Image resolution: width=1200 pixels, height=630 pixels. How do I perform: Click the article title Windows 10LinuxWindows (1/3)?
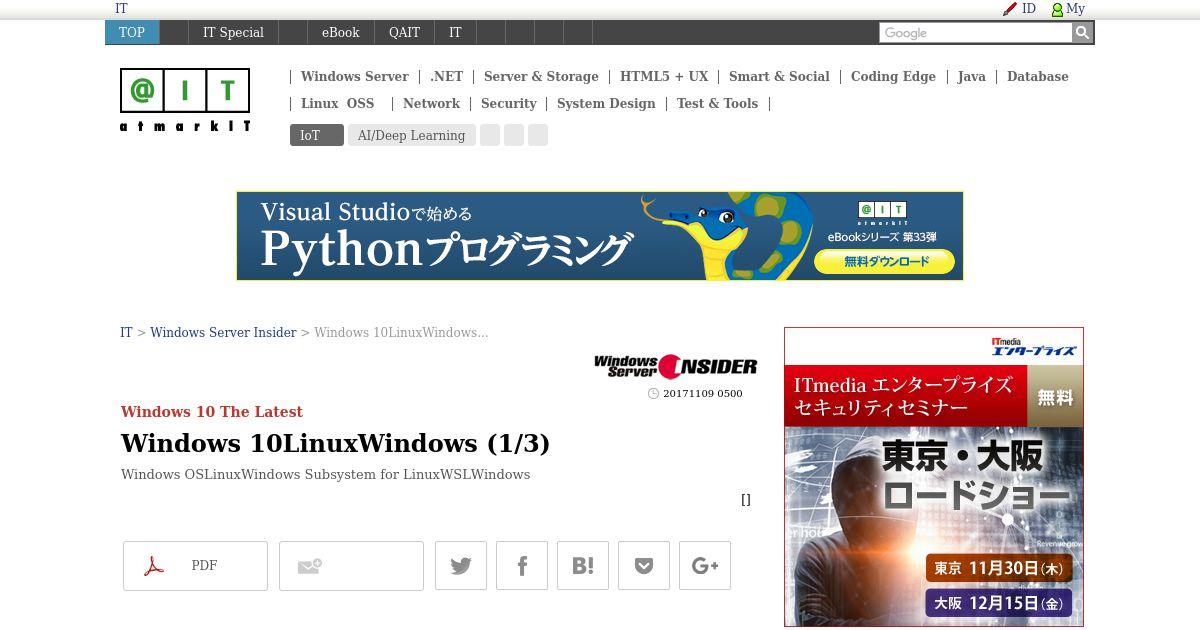point(335,442)
